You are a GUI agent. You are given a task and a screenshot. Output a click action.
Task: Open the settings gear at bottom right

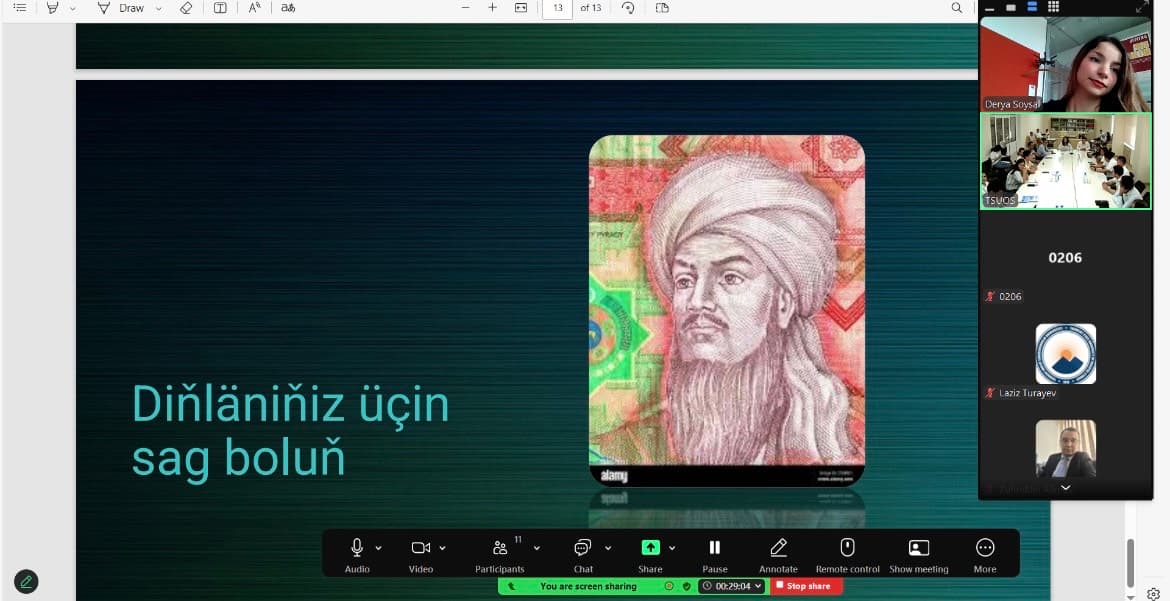pos(1154,594)
